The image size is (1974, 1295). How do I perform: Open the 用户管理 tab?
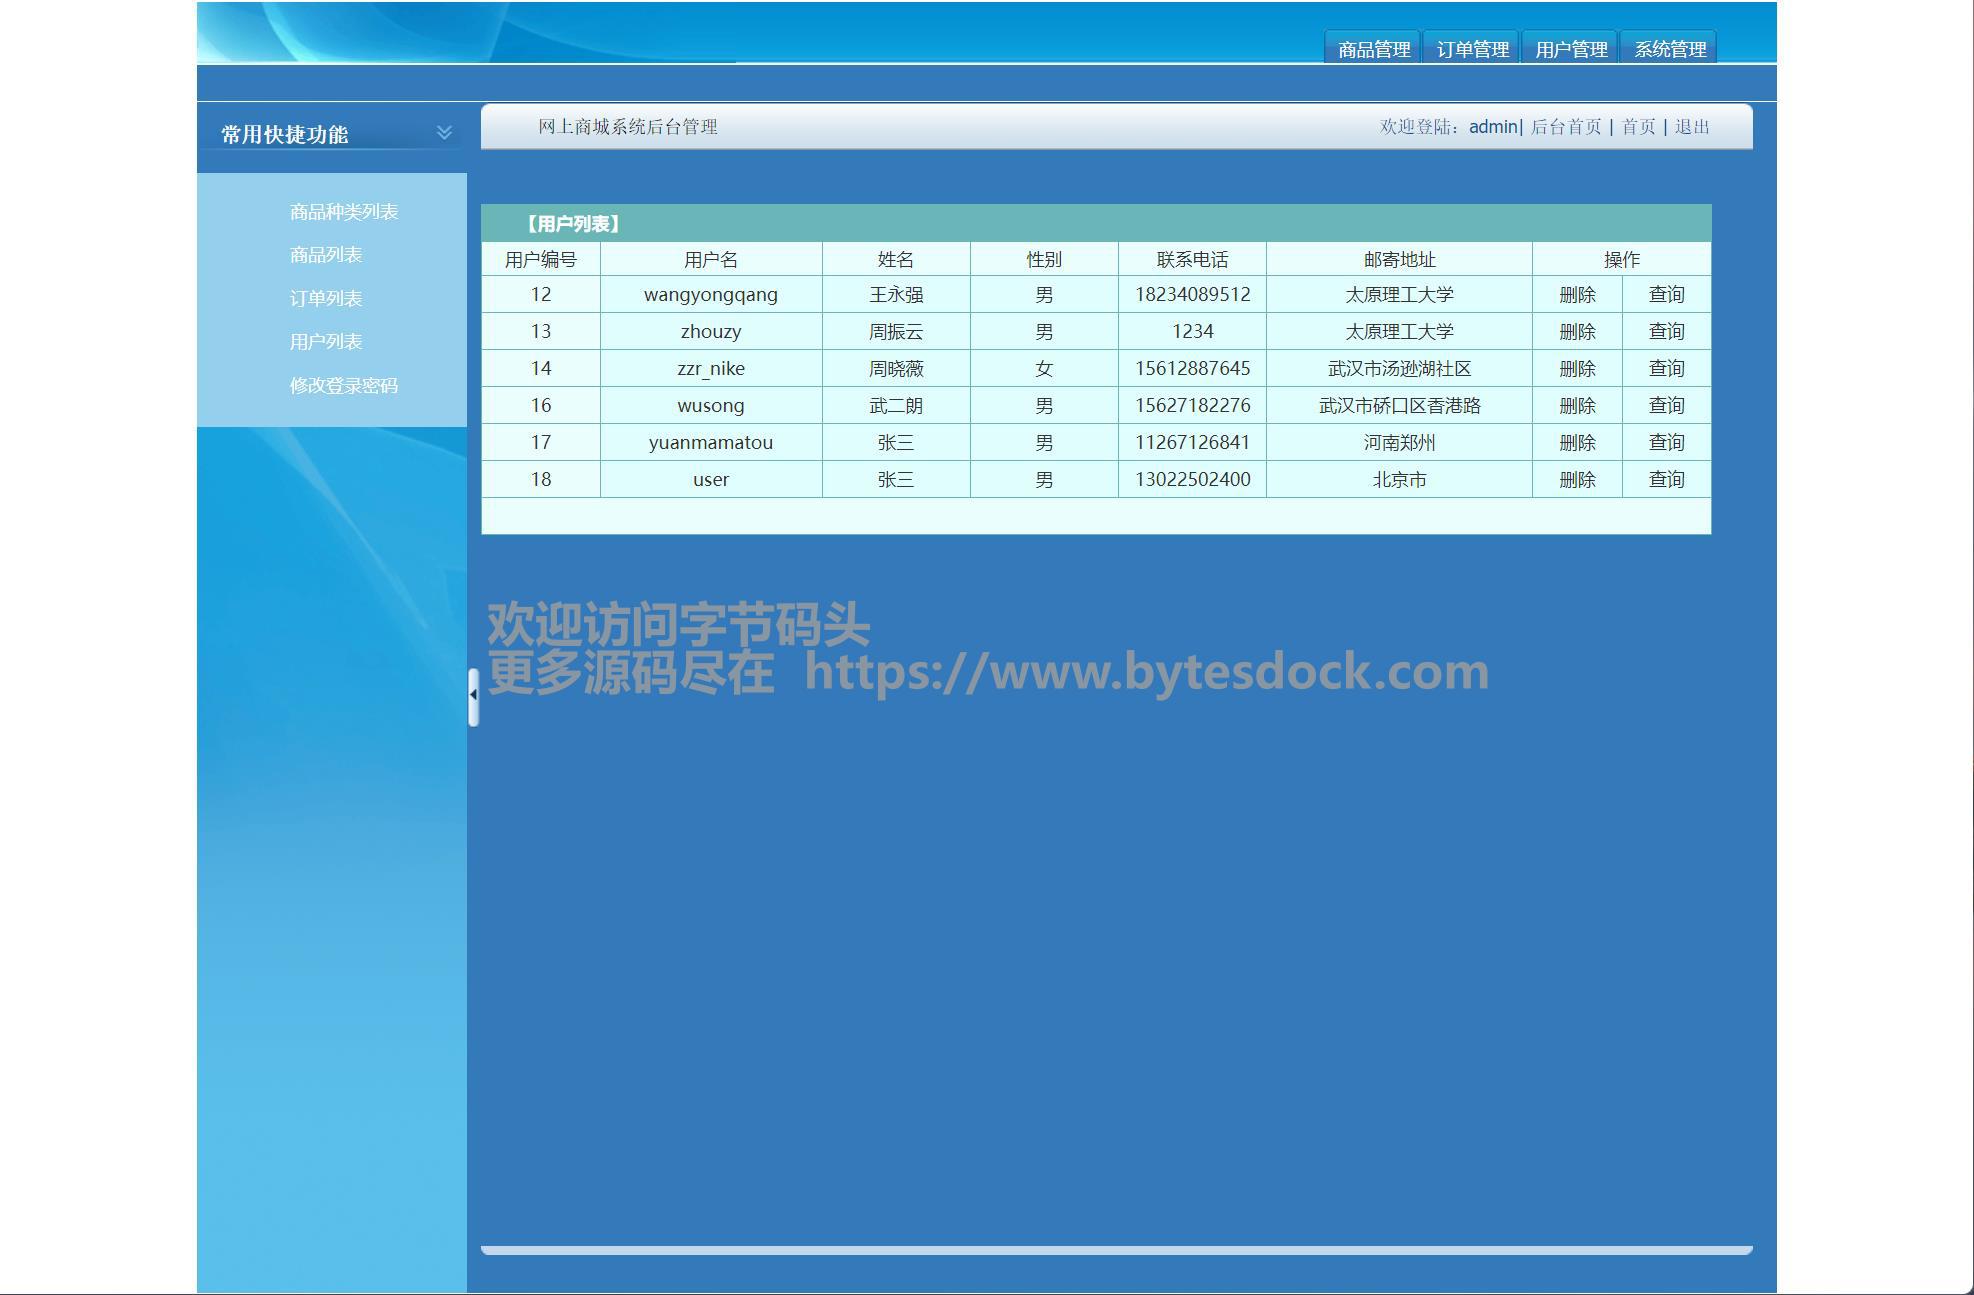1570,49
